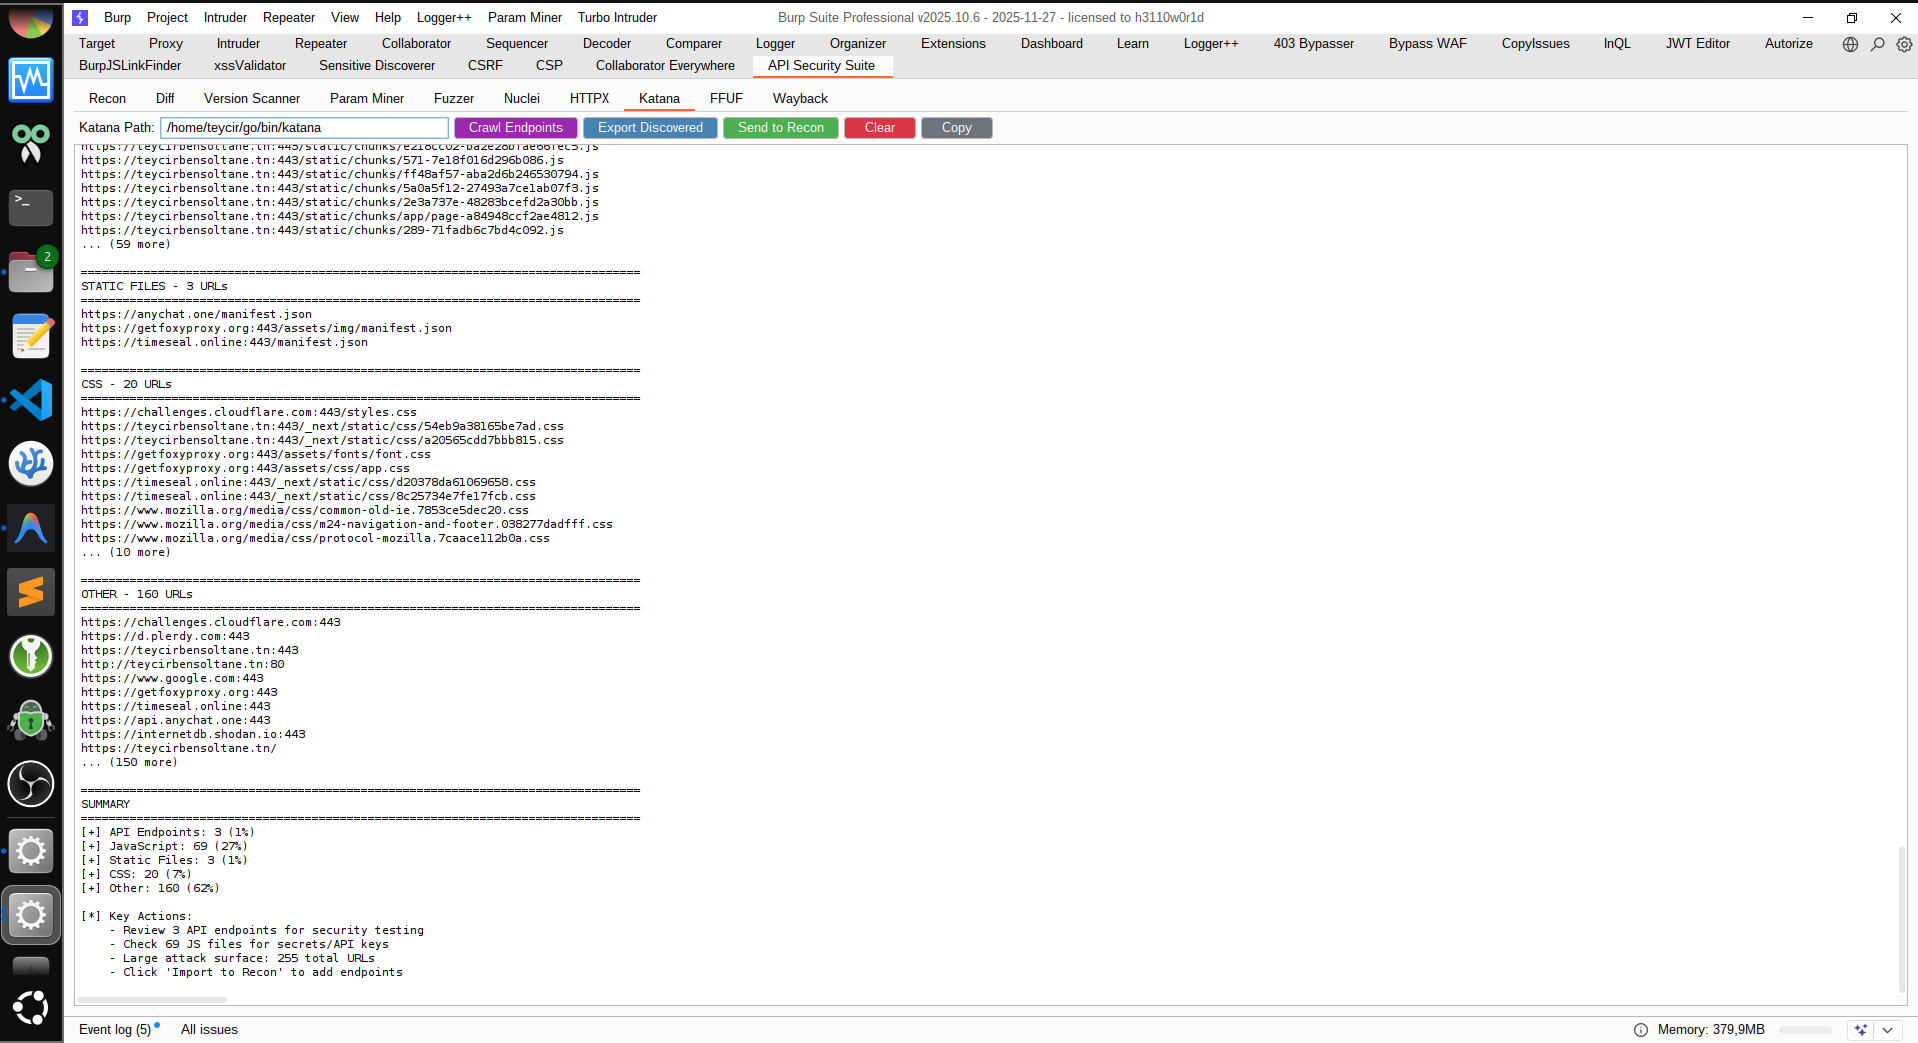This screenshot has width=1918, height=1043.
Task: Click the 'https://anychat.one/manifest.json' URL line
Action: (197, 314)
